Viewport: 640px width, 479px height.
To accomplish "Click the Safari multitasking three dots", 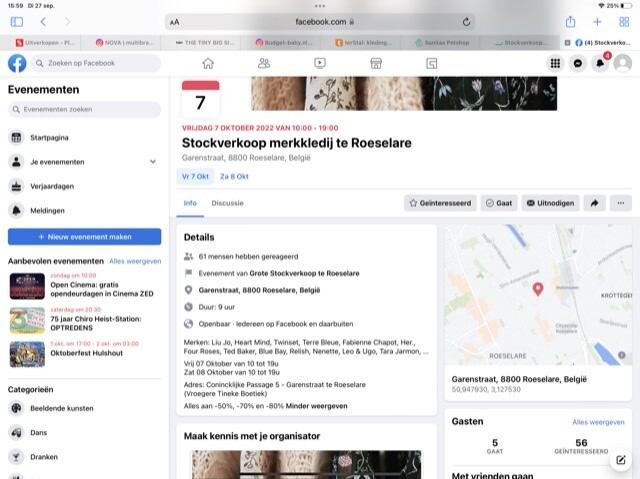I will (x=320, y=6).
